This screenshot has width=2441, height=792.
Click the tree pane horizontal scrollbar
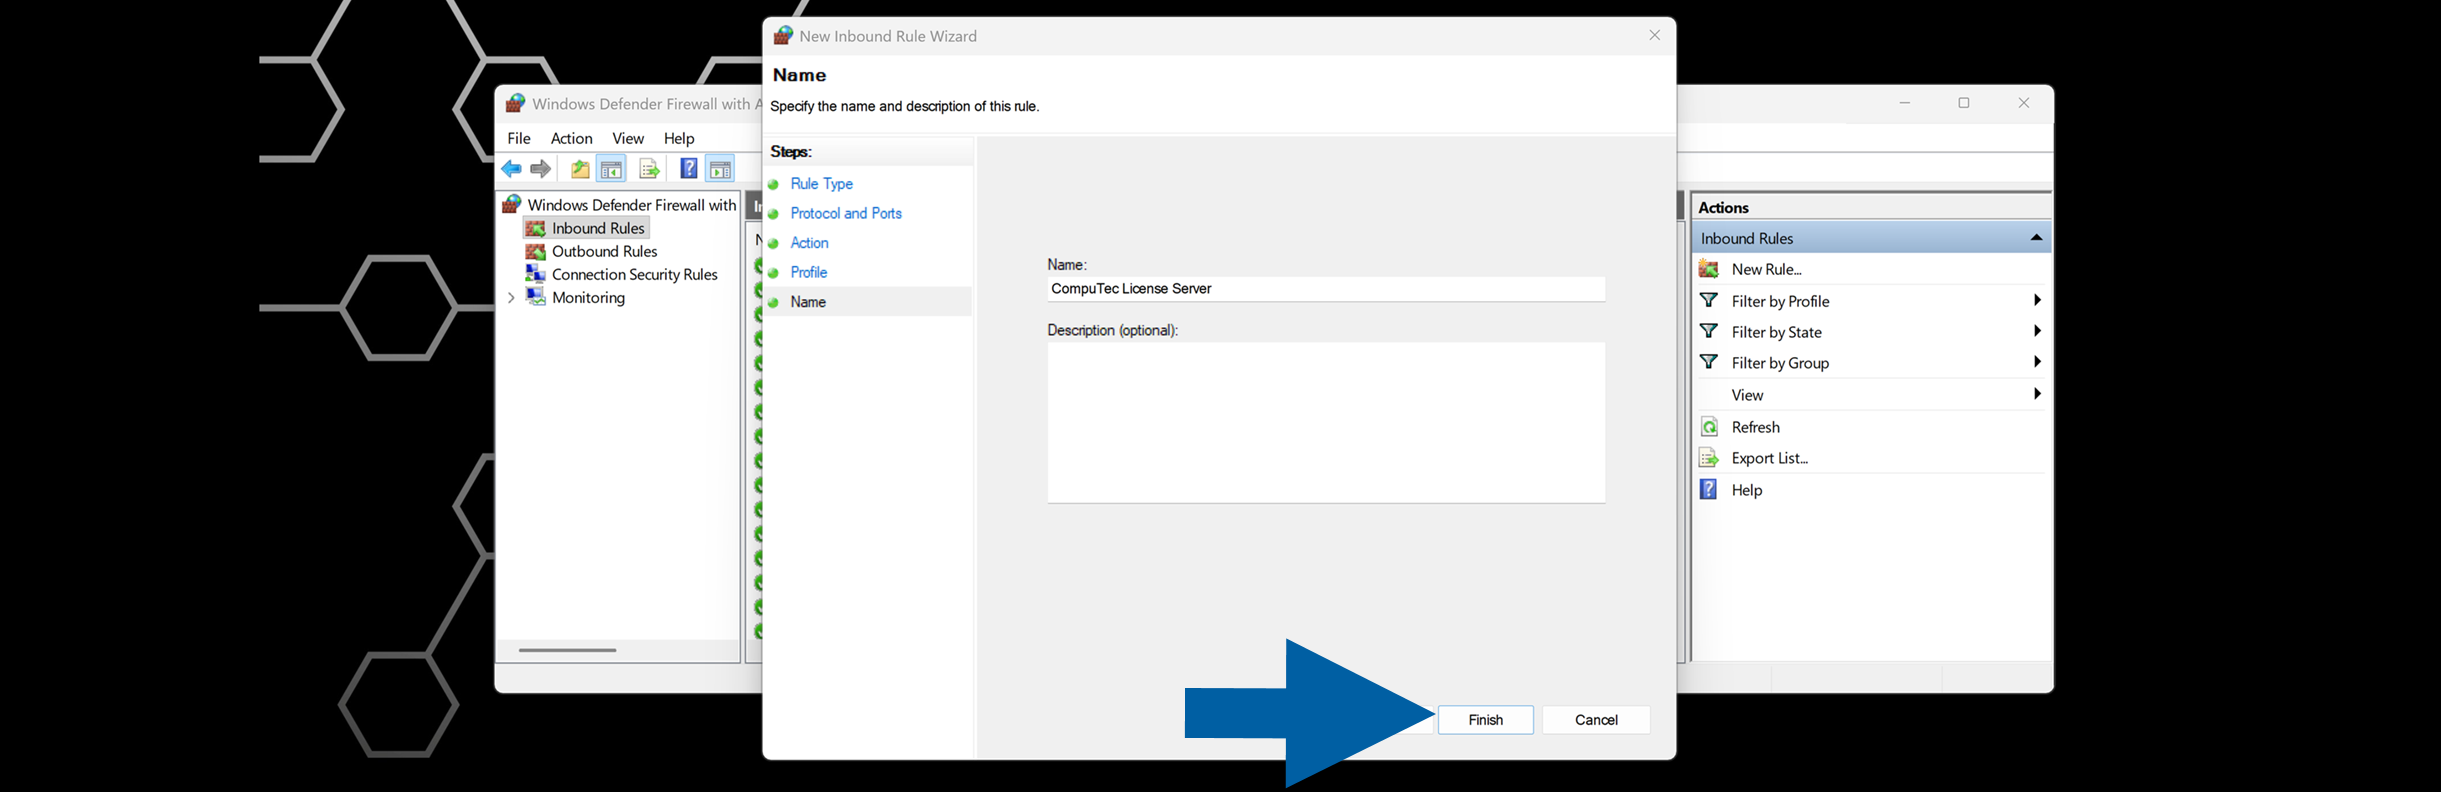567,650
